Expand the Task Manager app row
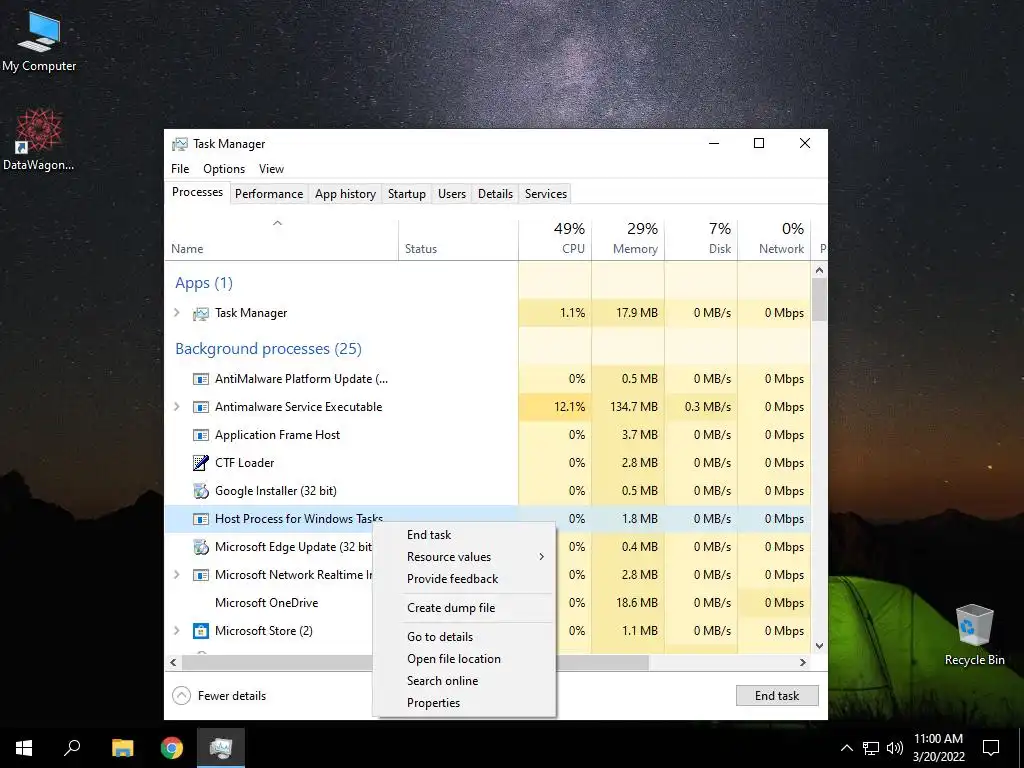Viewport: 1024px width, 768px height. tap(176, 313)
